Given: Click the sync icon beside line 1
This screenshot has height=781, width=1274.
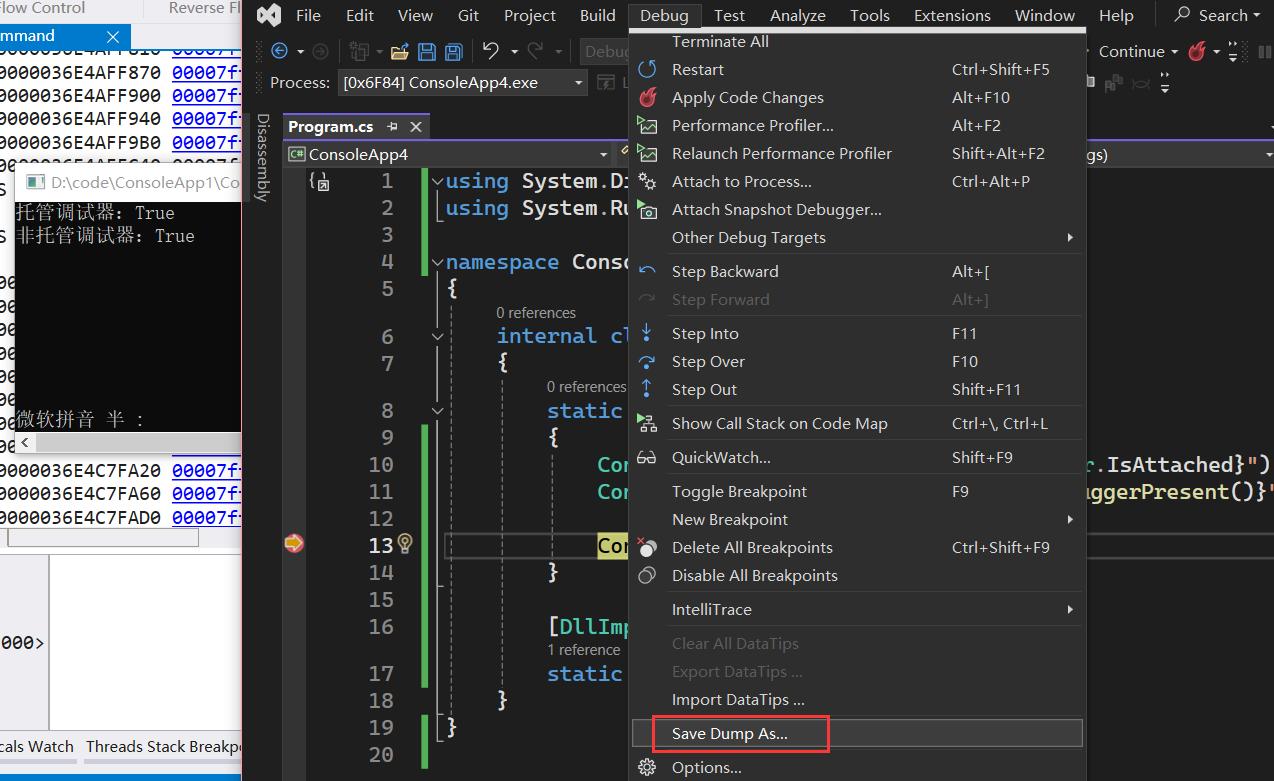Looking at the screenshot, I should [x=319, y=181].
